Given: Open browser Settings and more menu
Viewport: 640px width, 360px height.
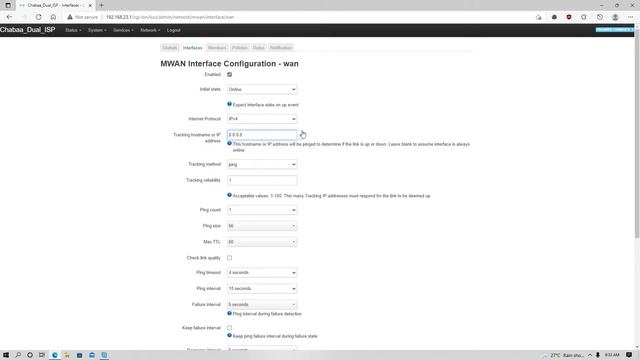Looking at the screenshot, I should click(x=630, y=17).
